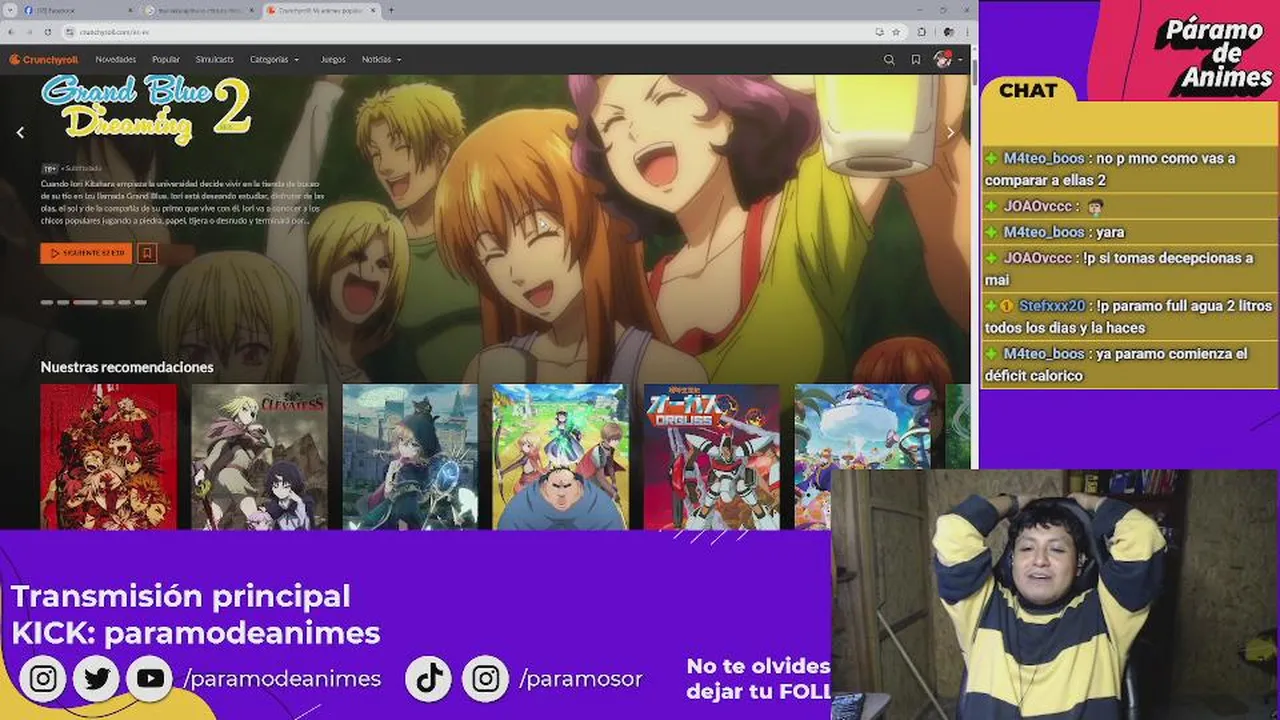
Task: Open Chrome extensions puzzle icon
Action: 922,32
